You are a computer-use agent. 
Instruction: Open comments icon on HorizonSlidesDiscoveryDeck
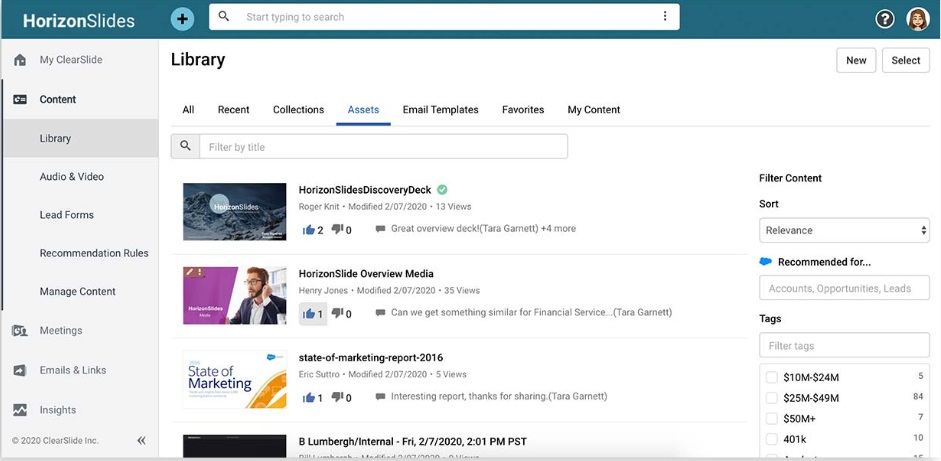click(x=380, y=229)
